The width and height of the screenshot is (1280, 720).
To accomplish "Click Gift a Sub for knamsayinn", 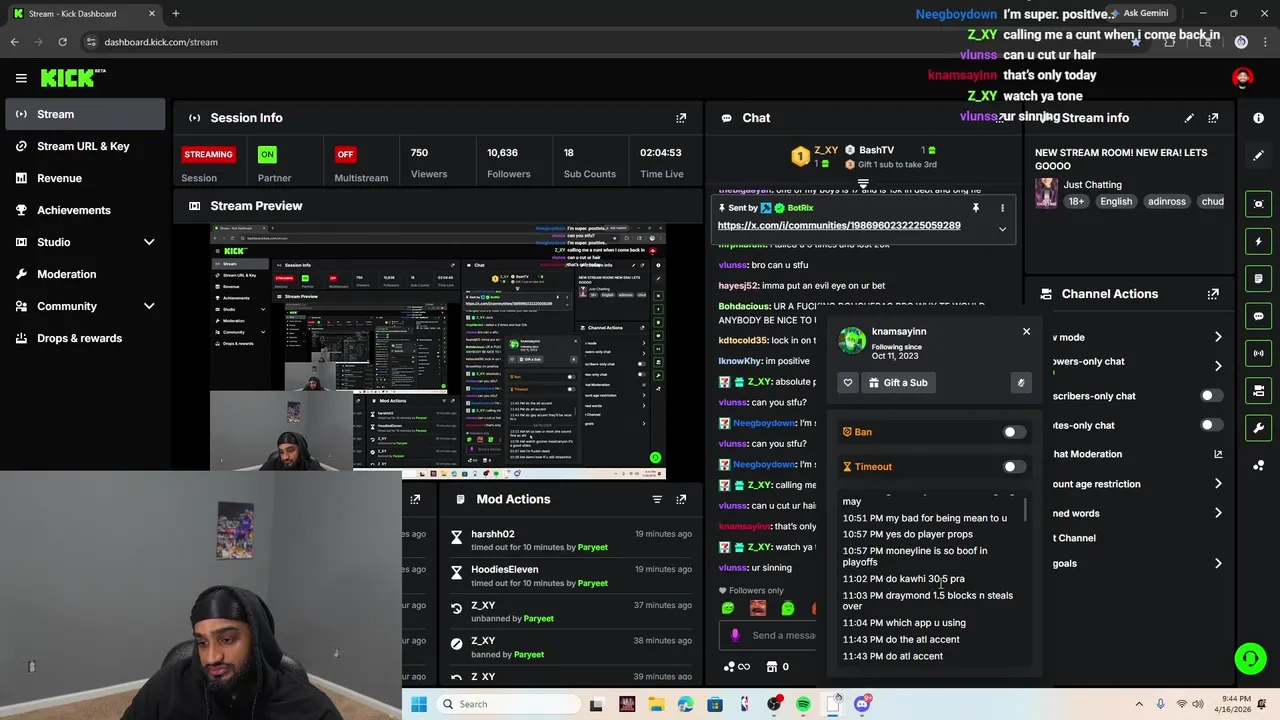I will tap(898, 382).
